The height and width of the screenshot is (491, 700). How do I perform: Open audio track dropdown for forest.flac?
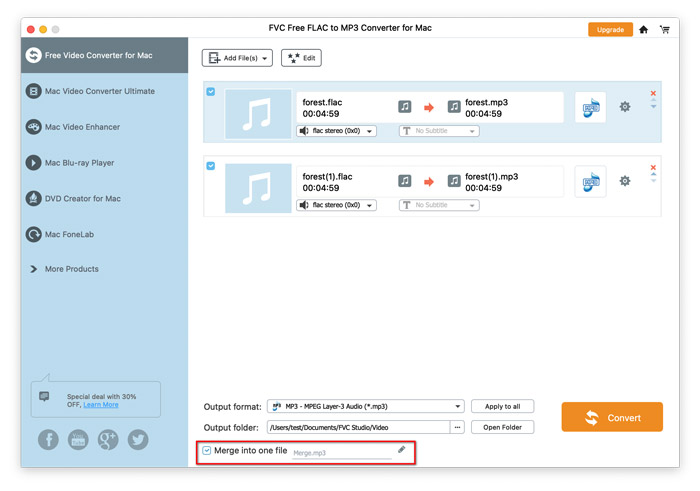336,131
